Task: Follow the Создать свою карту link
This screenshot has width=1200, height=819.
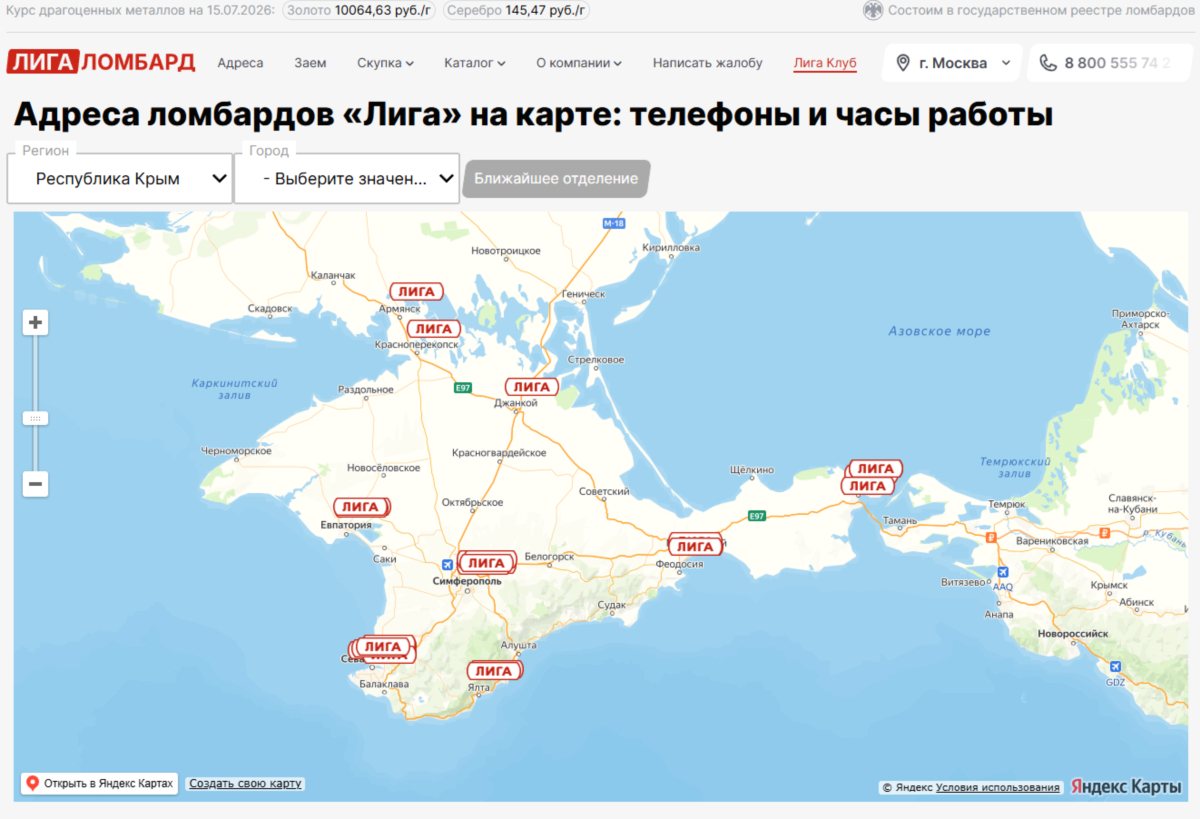Action: click(245, 783)
